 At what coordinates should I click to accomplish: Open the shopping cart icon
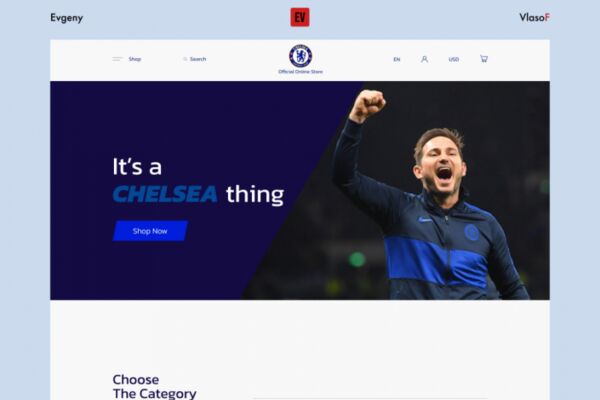point(484,59)
